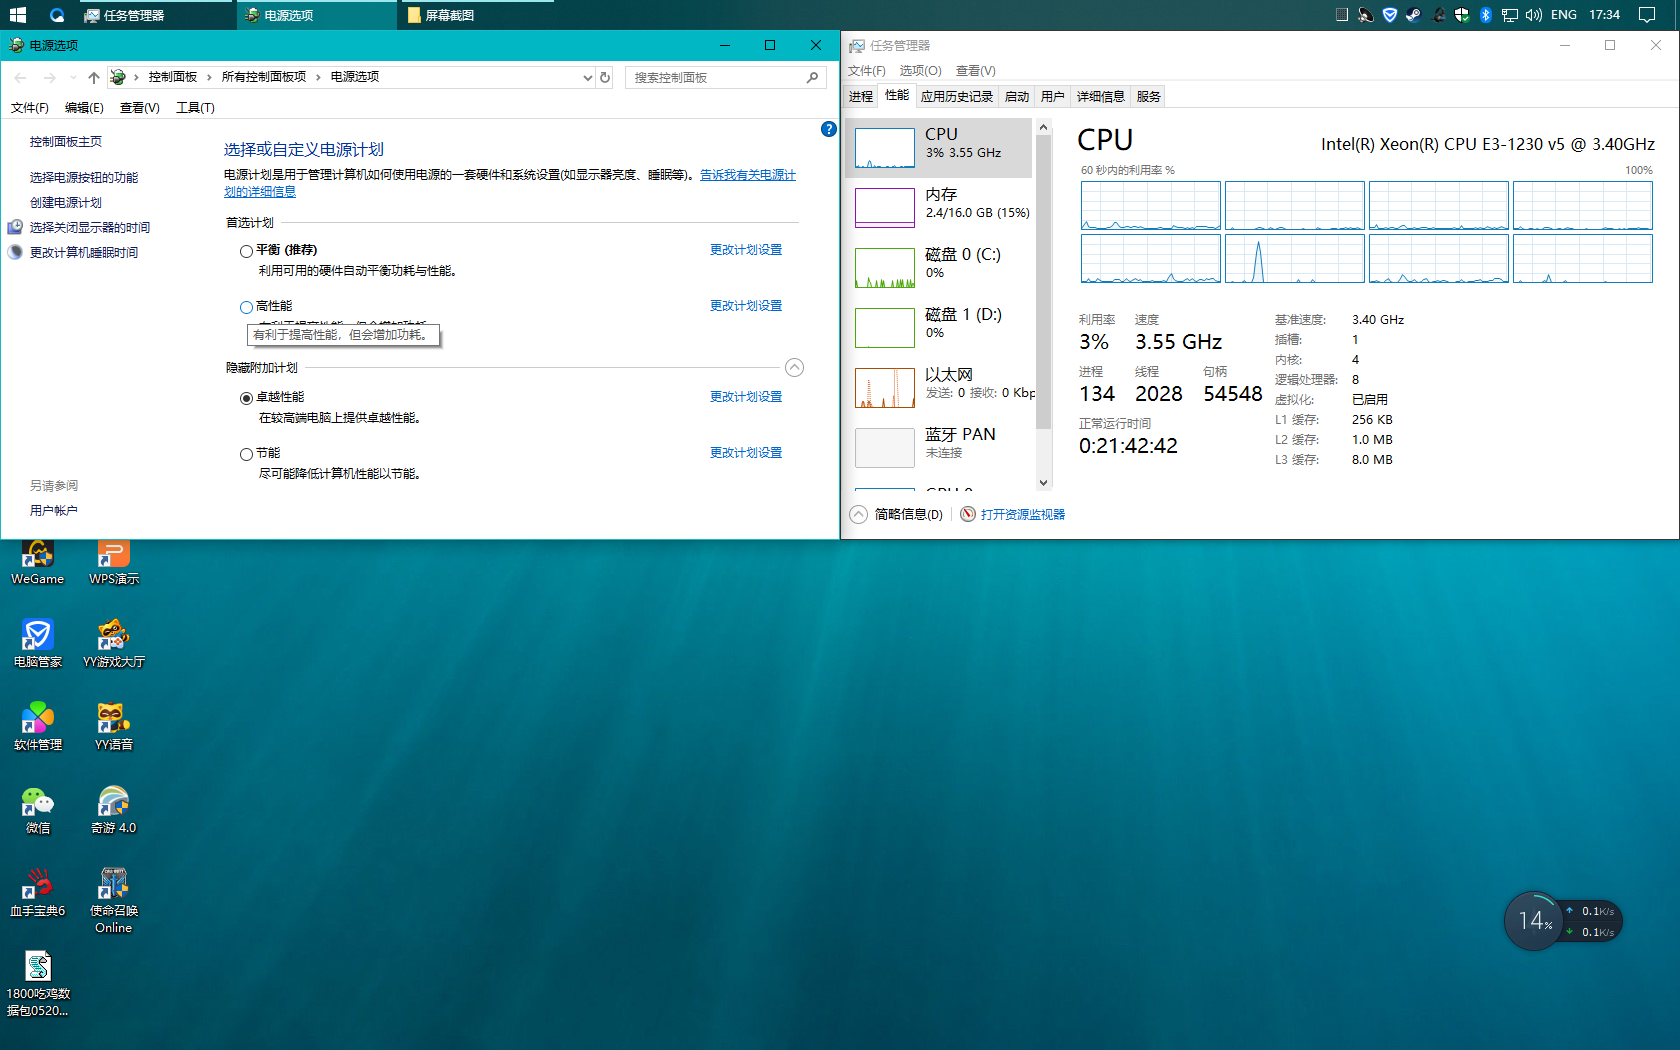1680x1050 pixels.
Task: Open the 选项(O) menu in Task Manager
Action: coord(920,71)
